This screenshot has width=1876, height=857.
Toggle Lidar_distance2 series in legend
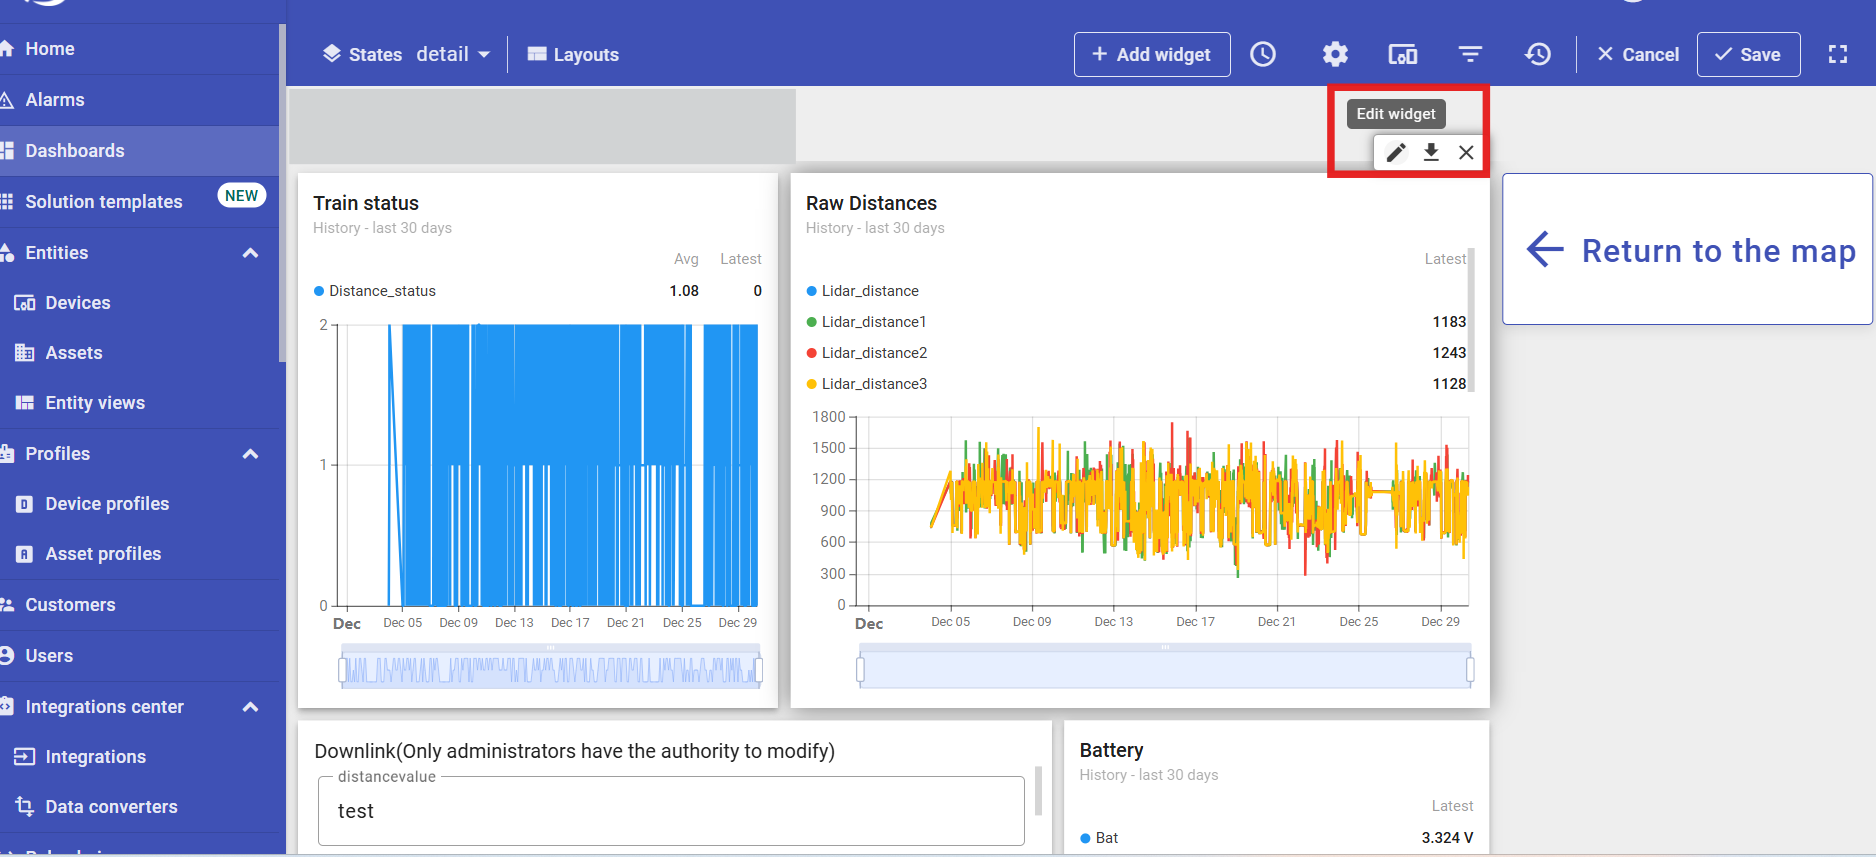pyautogui.click(x=873, y=353)
